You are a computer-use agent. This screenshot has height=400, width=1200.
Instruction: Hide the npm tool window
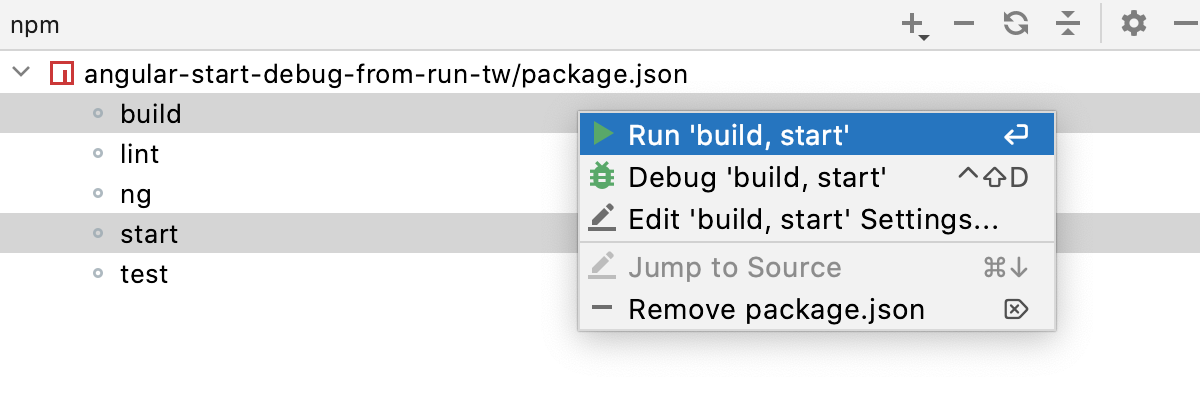click(1184, 23)
